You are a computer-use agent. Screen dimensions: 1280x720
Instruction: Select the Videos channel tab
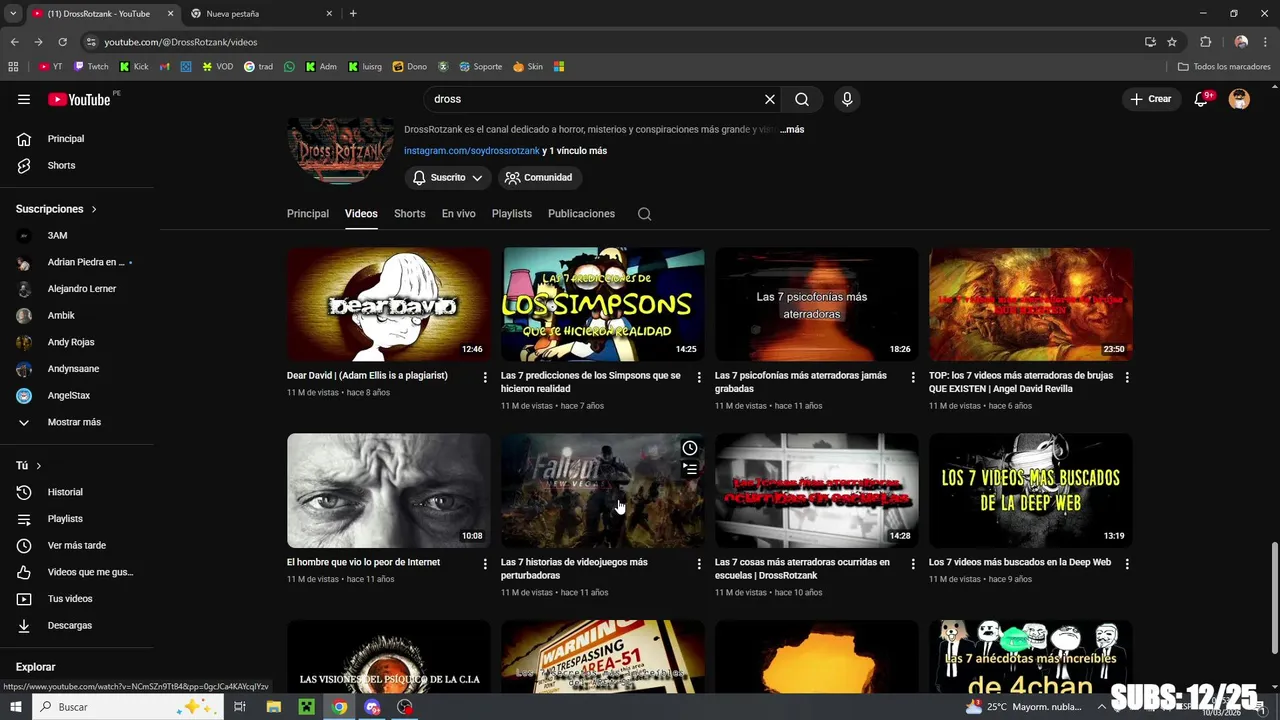coord(361,214)
